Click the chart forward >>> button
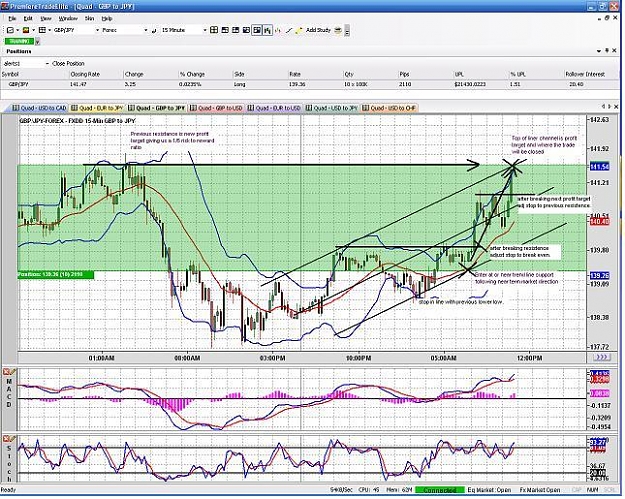 click(601, 357)
